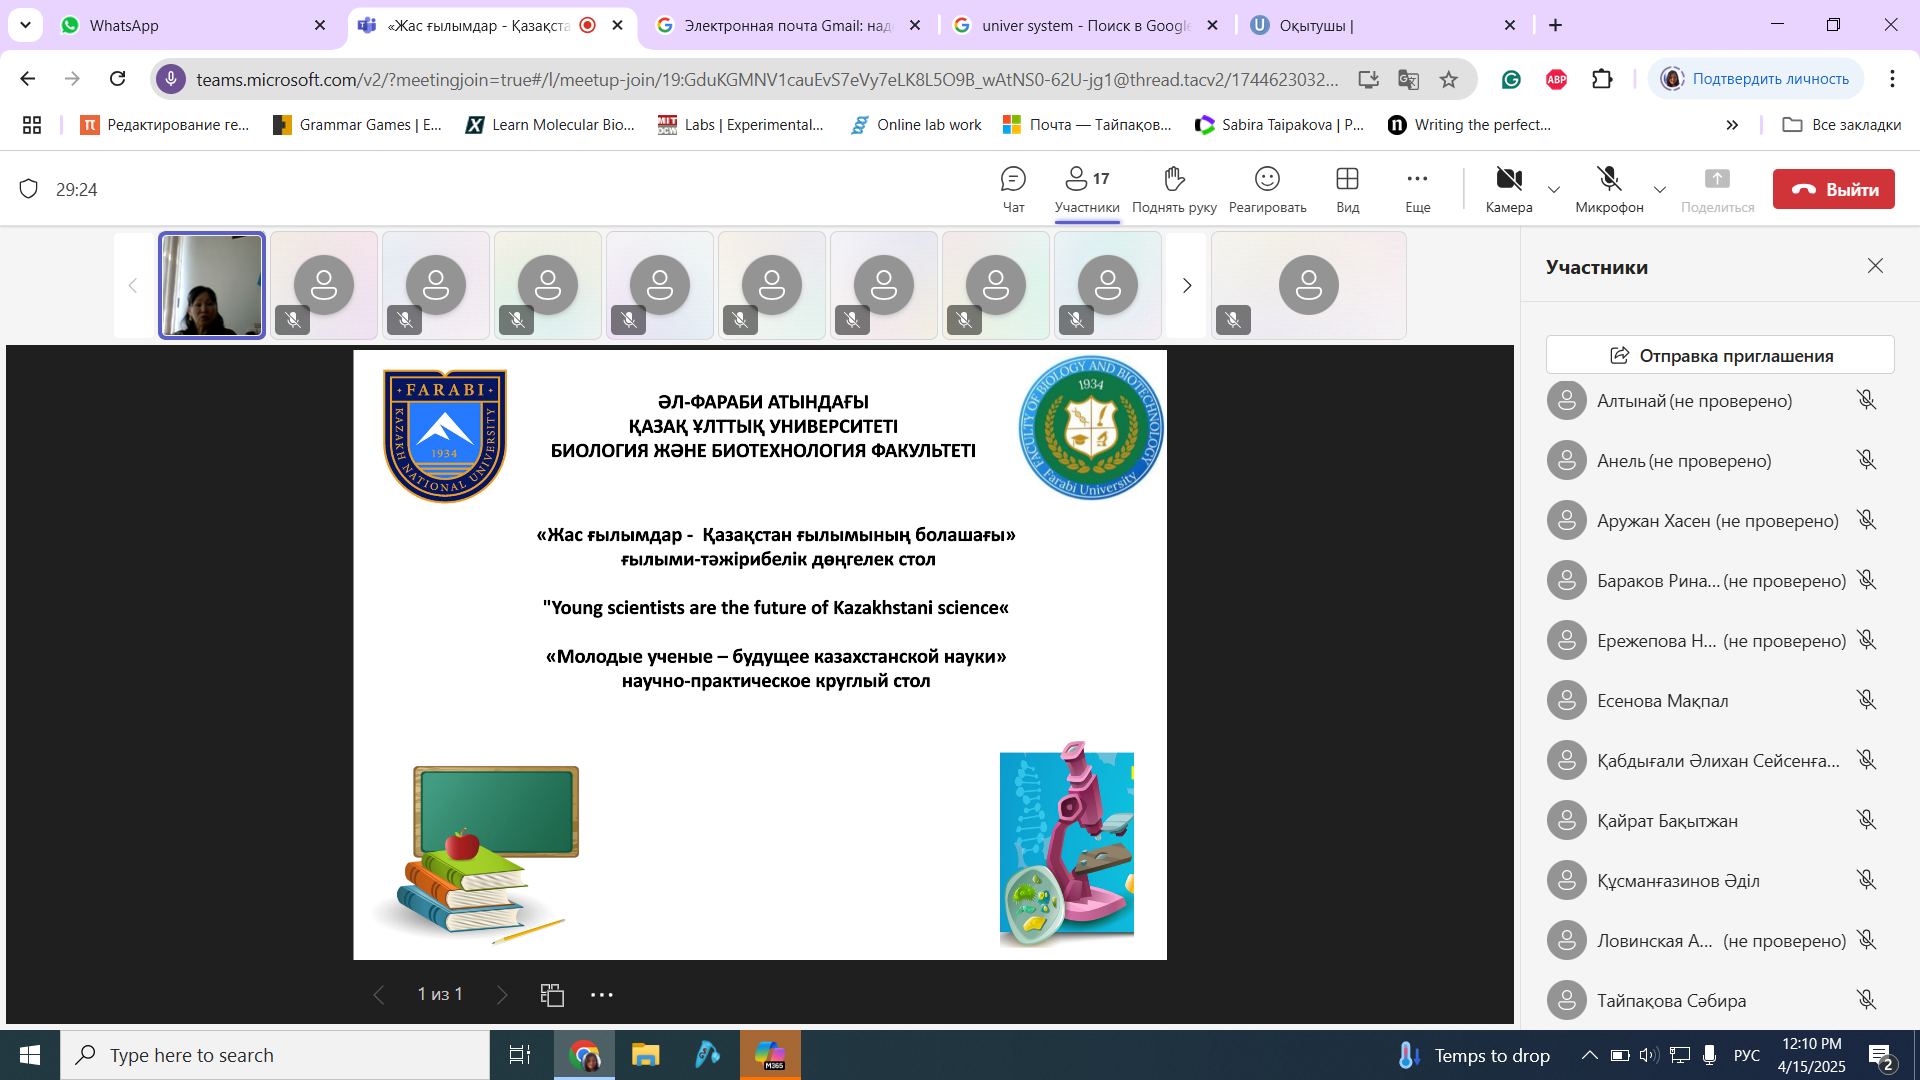
Task: Open the React emoji menu
Action: point(1267,189)
